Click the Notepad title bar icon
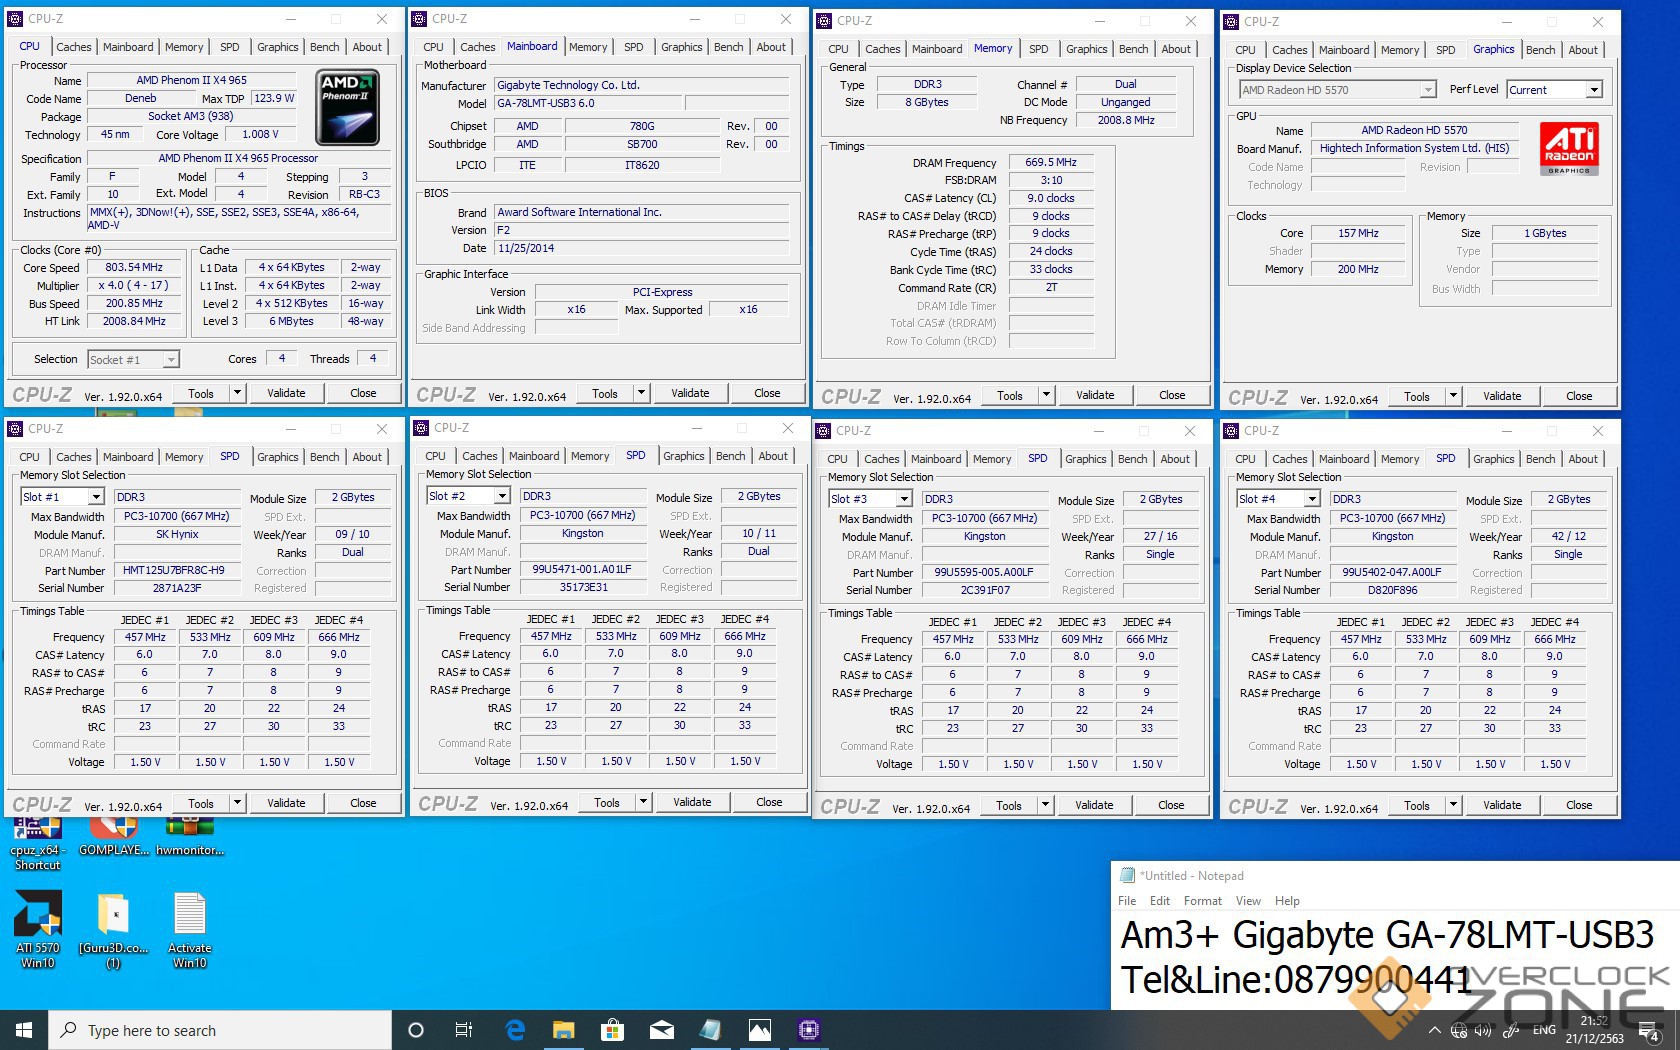 point(1128,875)
